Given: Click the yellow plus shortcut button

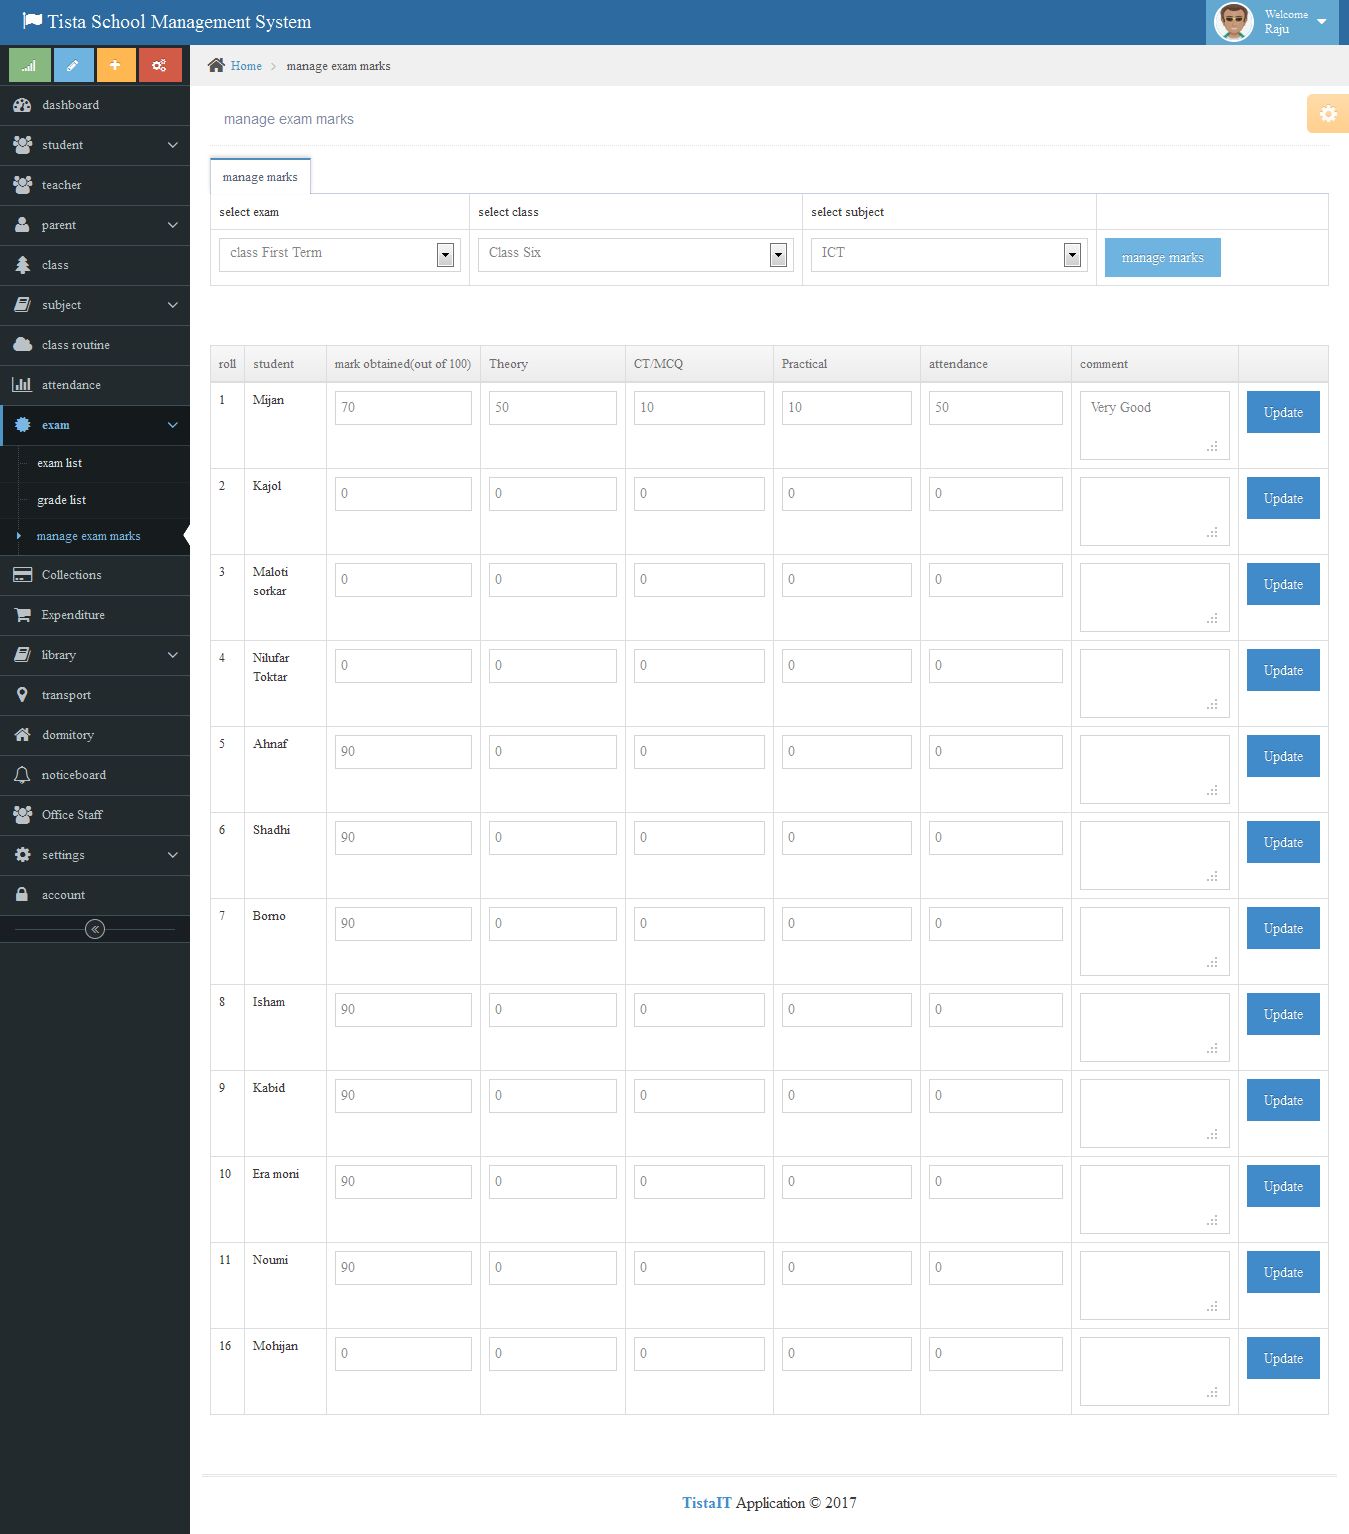Looking at the screenshot, I should click(x=116, y=65).
